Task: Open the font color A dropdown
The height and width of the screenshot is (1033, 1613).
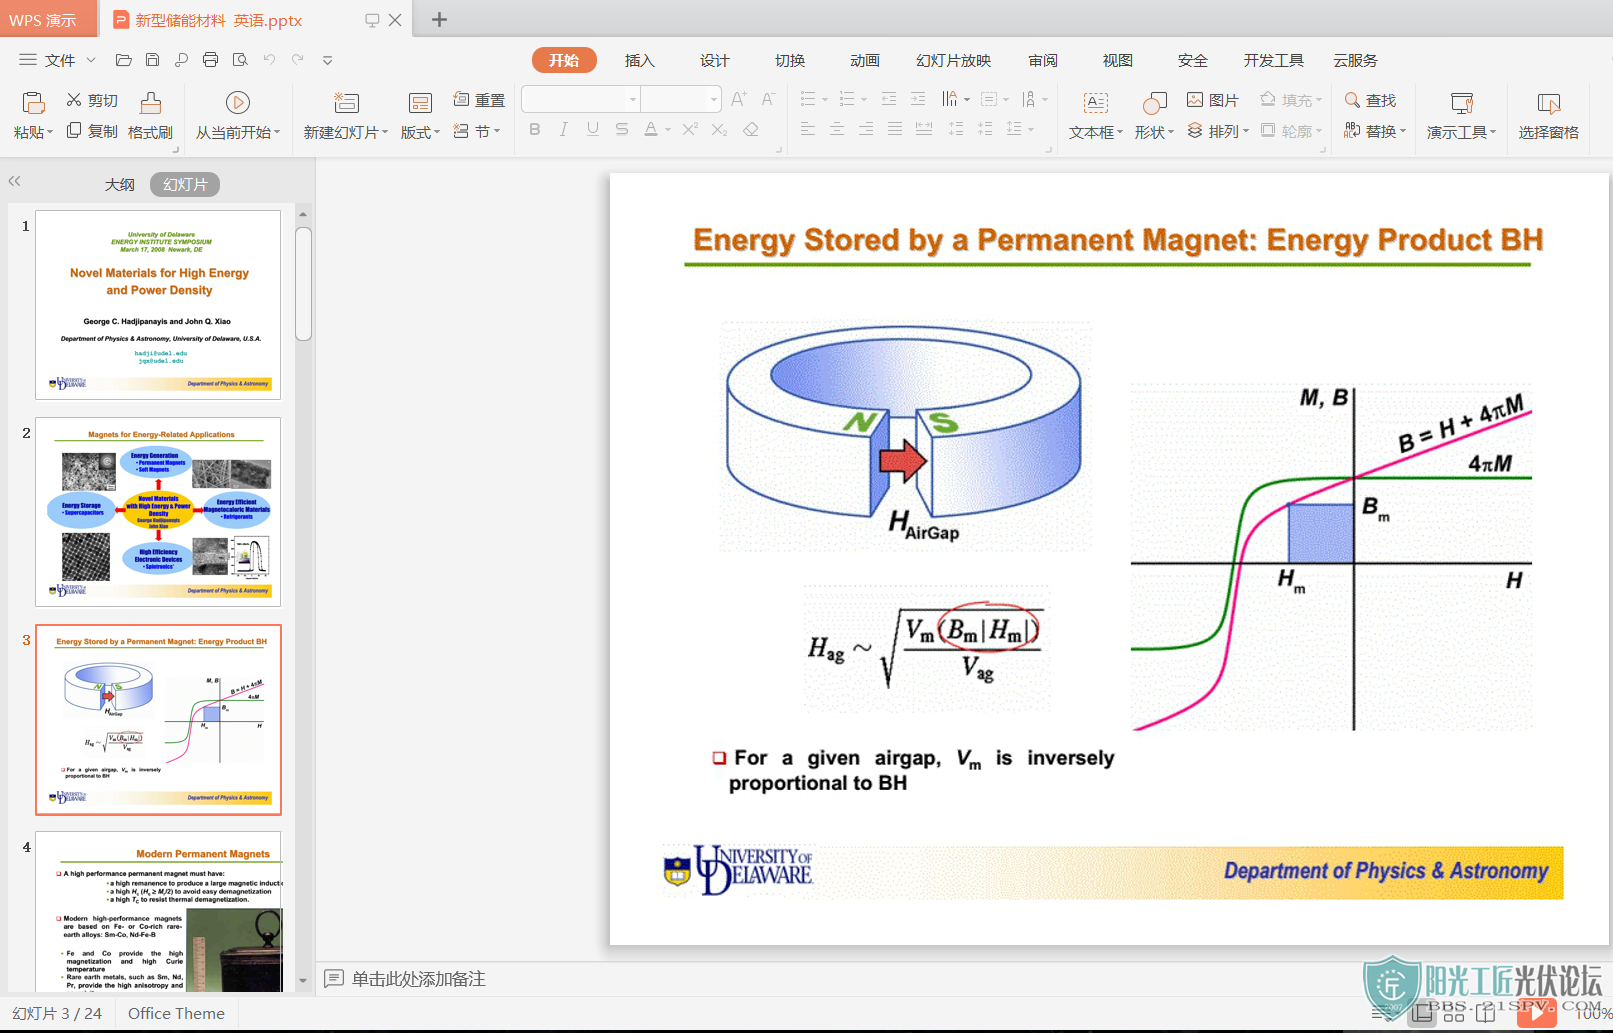Action: [667, 130]
